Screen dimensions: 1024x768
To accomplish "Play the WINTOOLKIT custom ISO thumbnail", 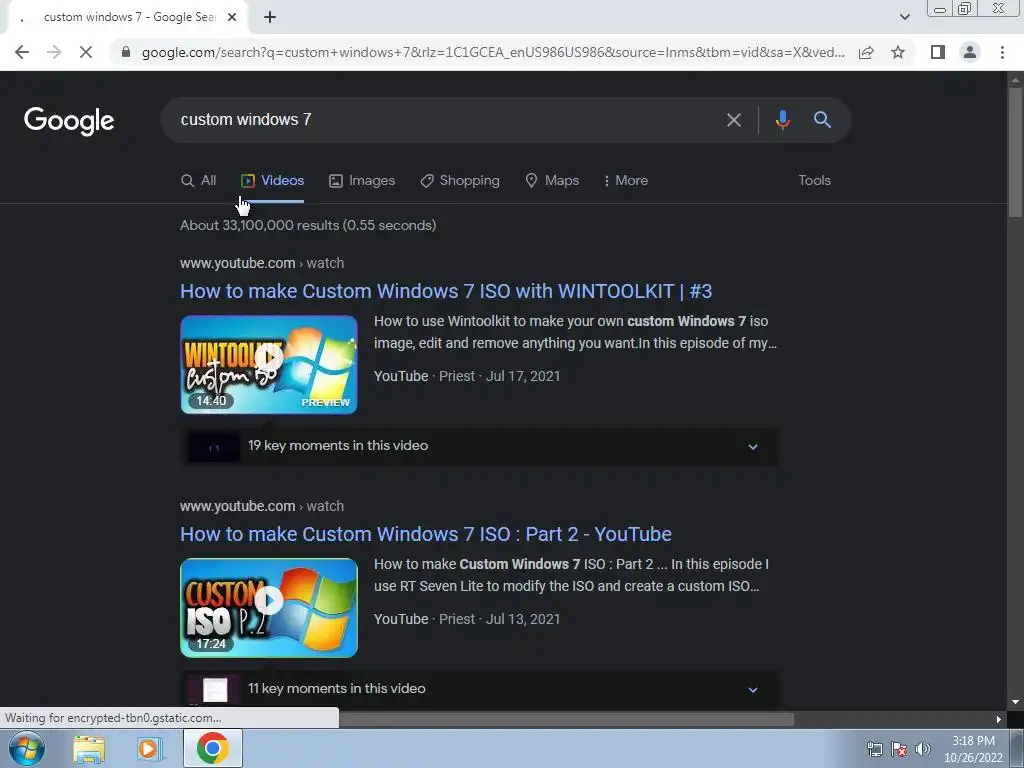I will point(269,364).
